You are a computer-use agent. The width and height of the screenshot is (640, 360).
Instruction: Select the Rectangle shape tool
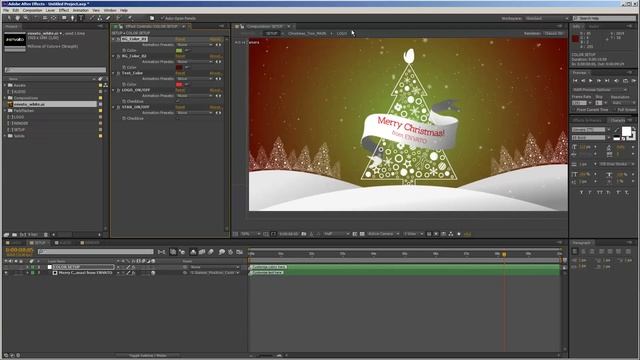click(x=64, y=18)
